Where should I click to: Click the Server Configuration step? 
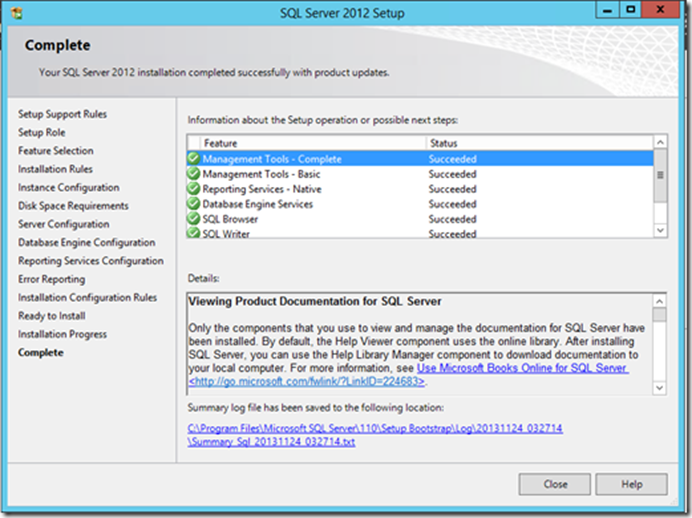point(64,224)
